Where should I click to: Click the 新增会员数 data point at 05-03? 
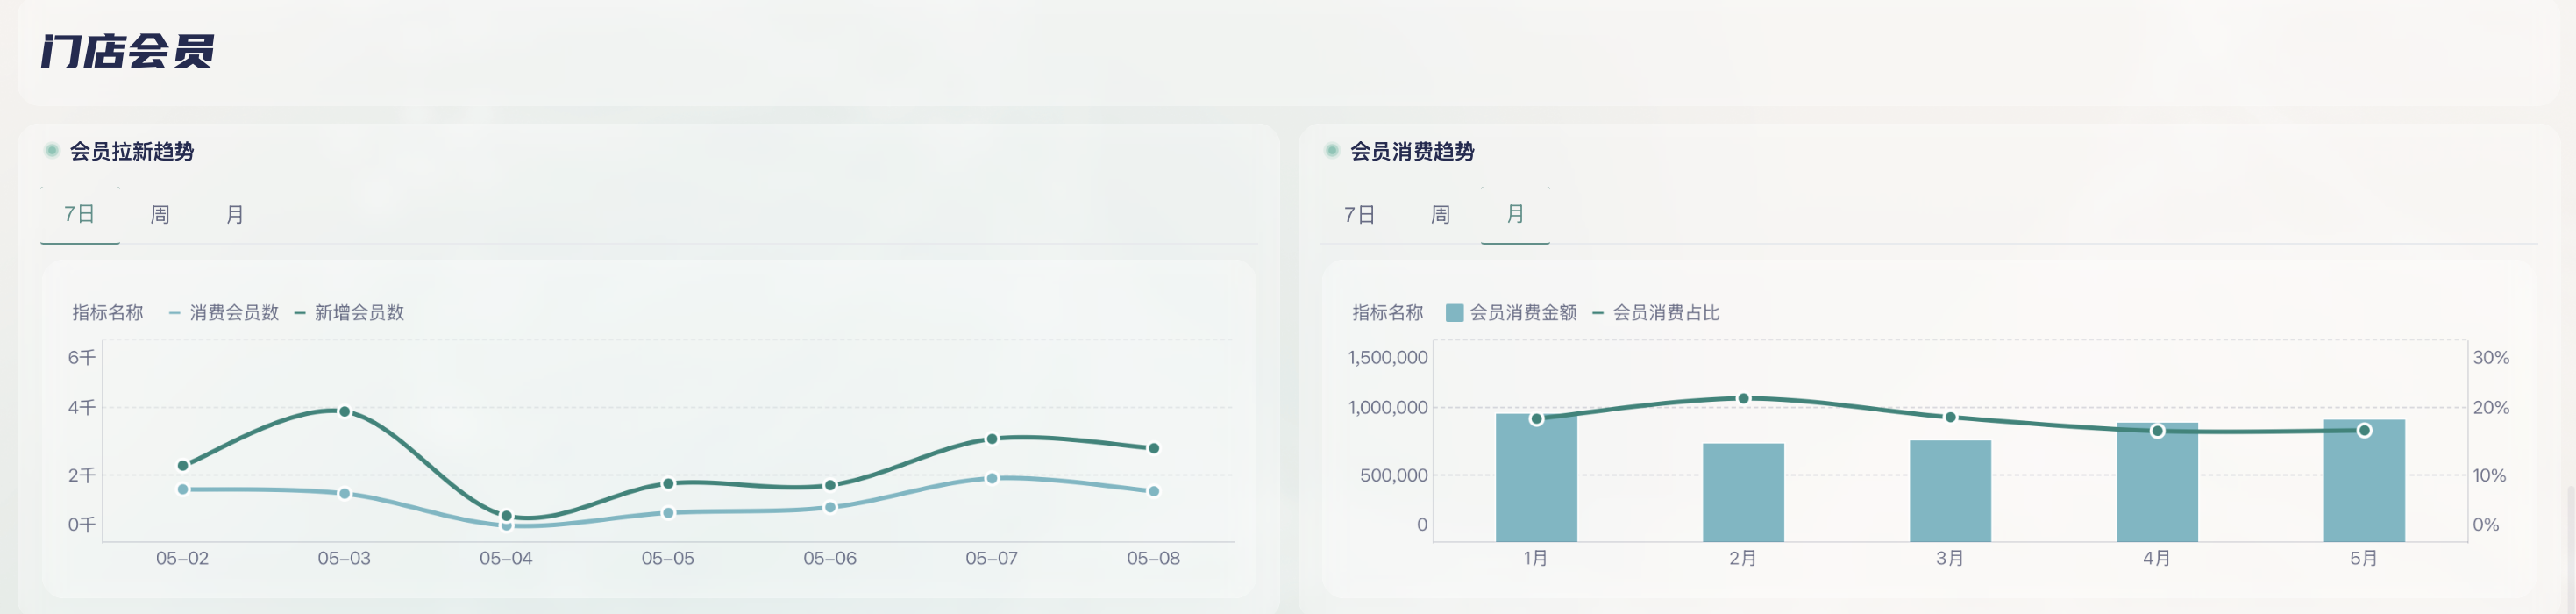[344, 411]
